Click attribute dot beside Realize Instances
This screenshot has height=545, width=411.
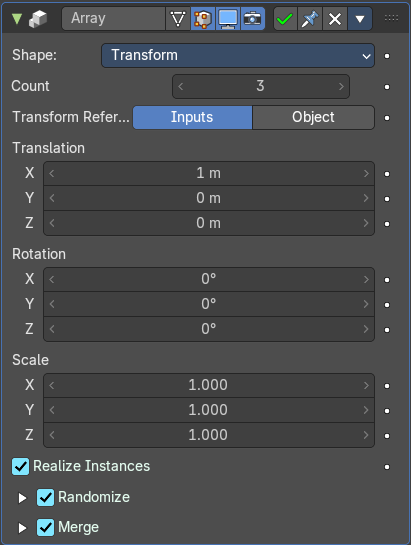[387, 467]
